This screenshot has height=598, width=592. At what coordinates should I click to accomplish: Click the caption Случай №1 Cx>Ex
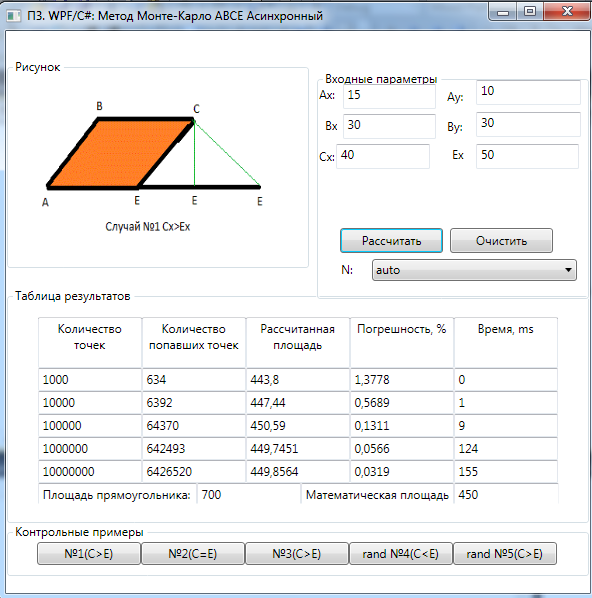click(x=148, y=227)
